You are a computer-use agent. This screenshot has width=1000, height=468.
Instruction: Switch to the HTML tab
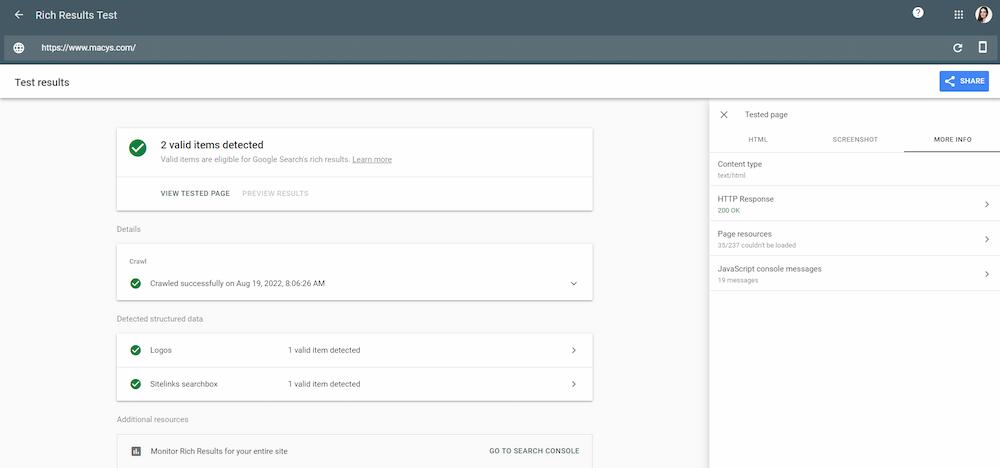(758, 140)
